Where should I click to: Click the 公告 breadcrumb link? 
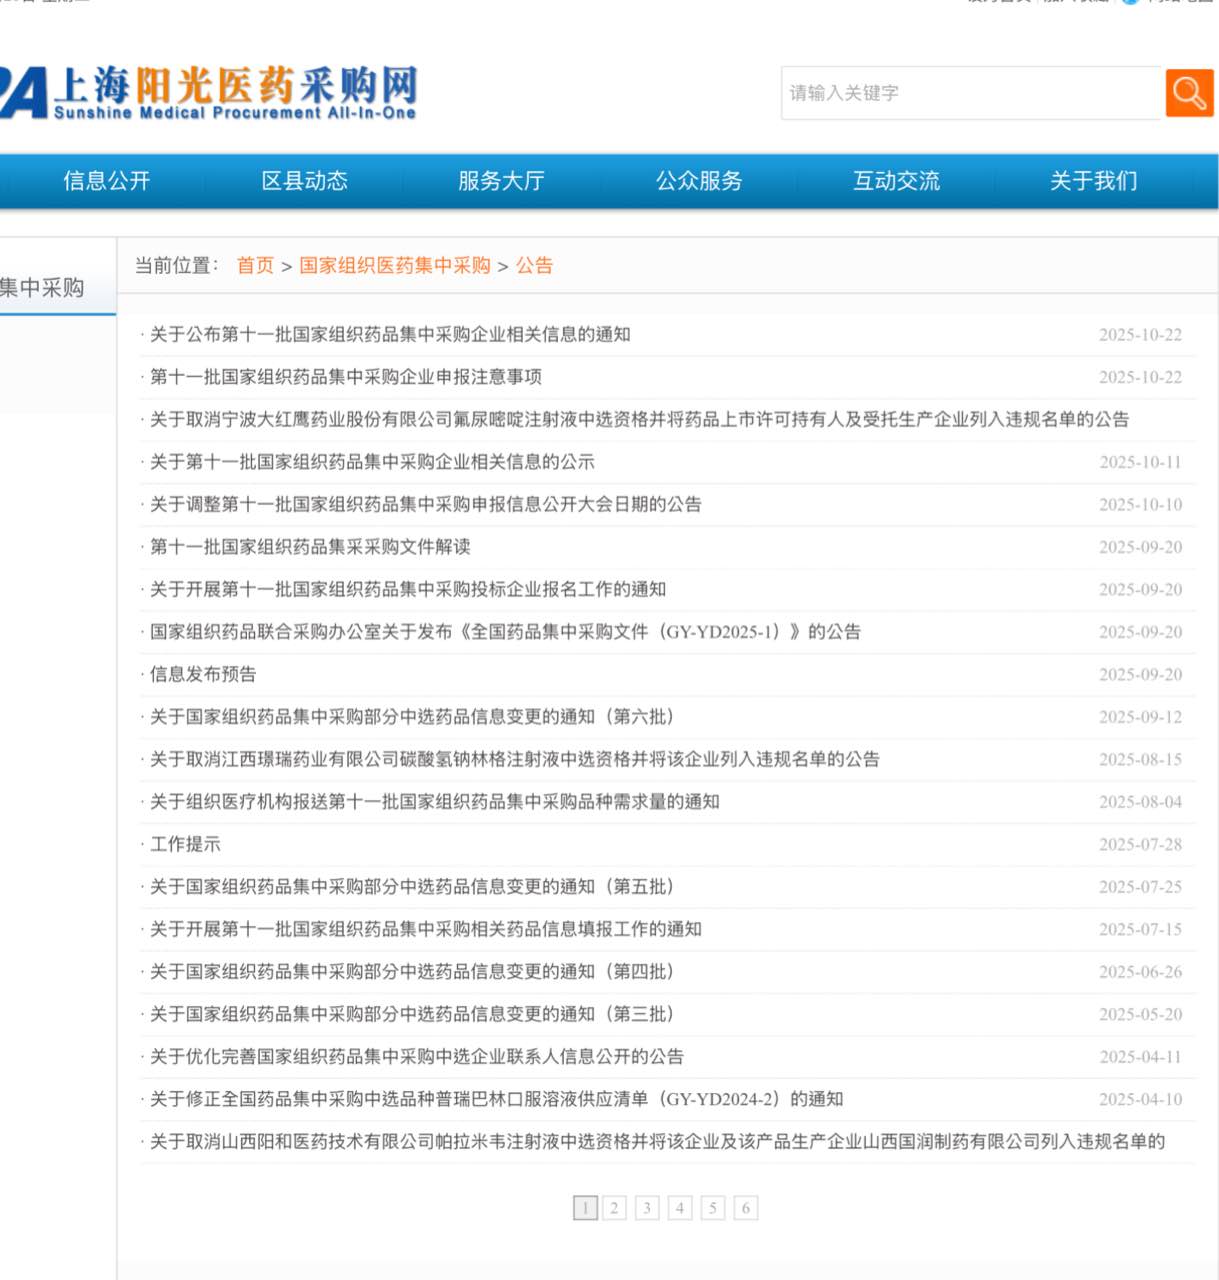coord(534,265)
